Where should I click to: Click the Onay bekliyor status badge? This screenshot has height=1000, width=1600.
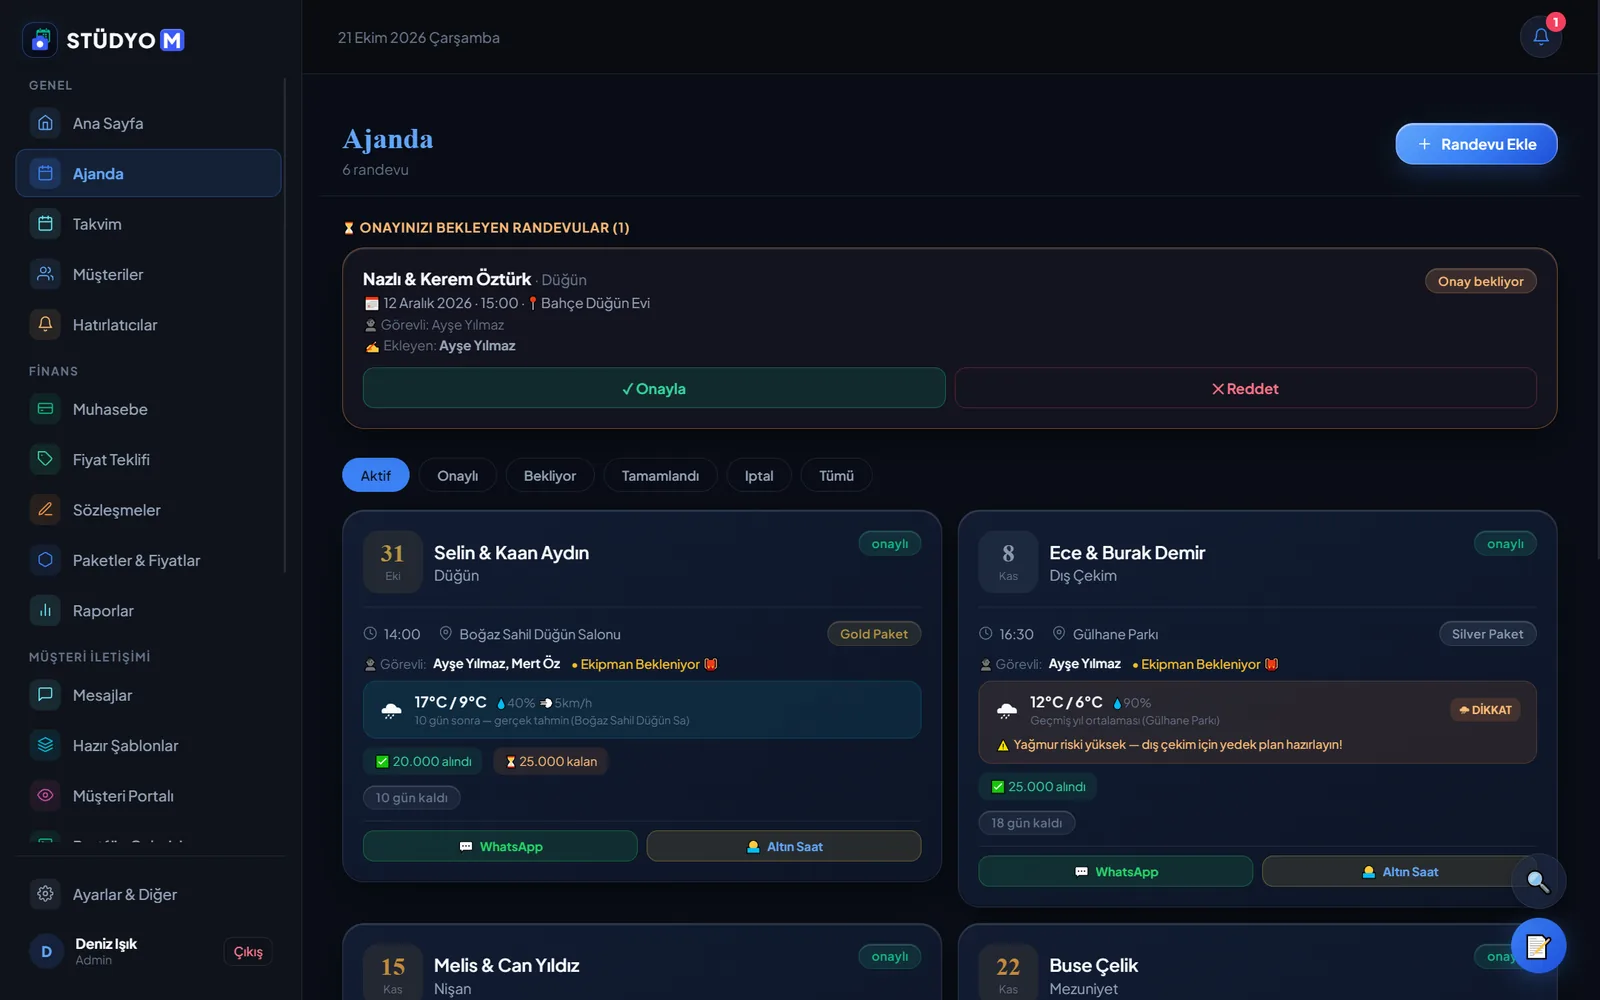point(1481,281)
